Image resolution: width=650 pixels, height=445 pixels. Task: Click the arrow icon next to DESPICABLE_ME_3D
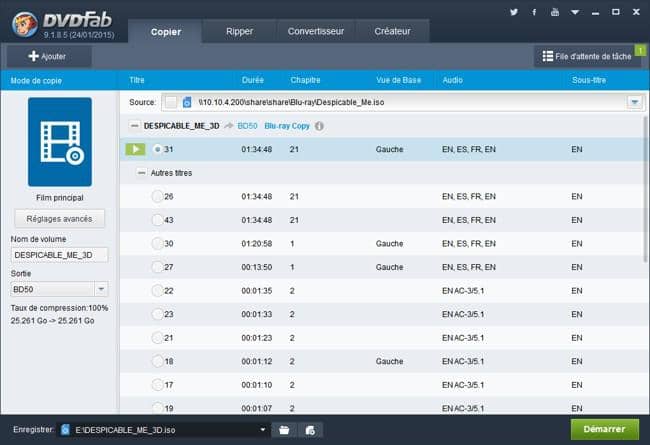point(228,126)
